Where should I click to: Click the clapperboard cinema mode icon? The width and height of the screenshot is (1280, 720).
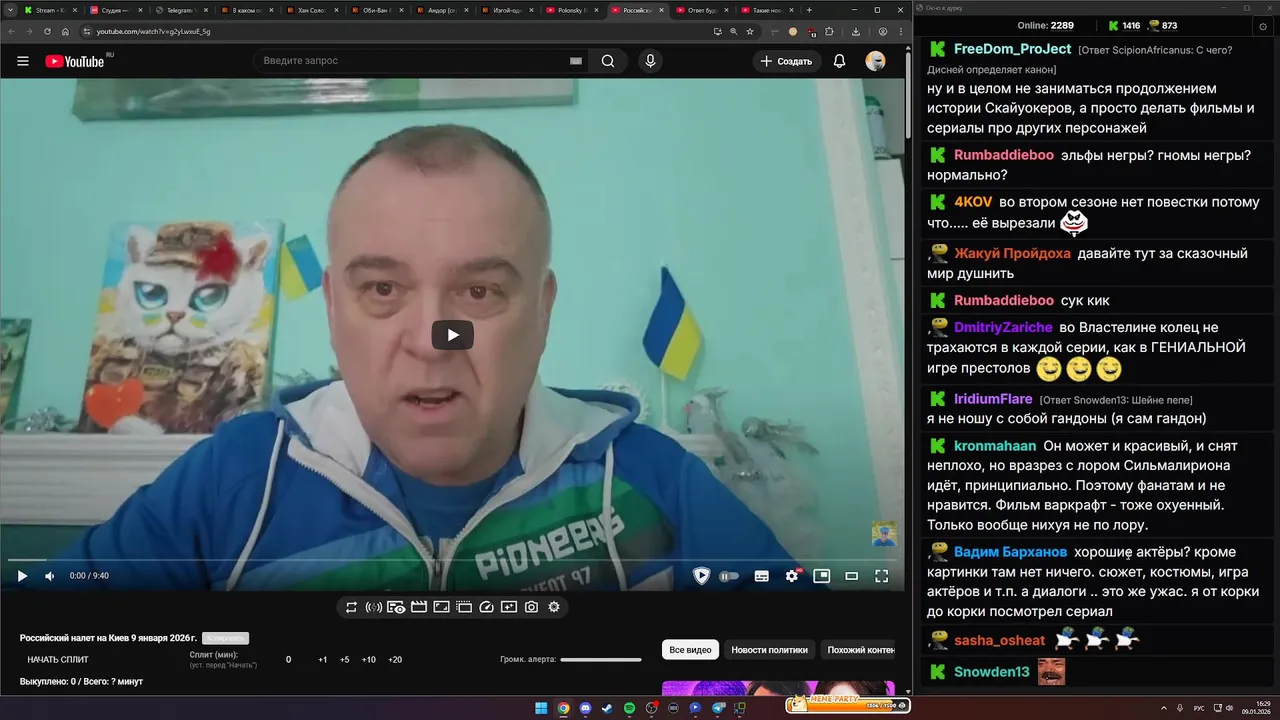[x=419, y=607]
